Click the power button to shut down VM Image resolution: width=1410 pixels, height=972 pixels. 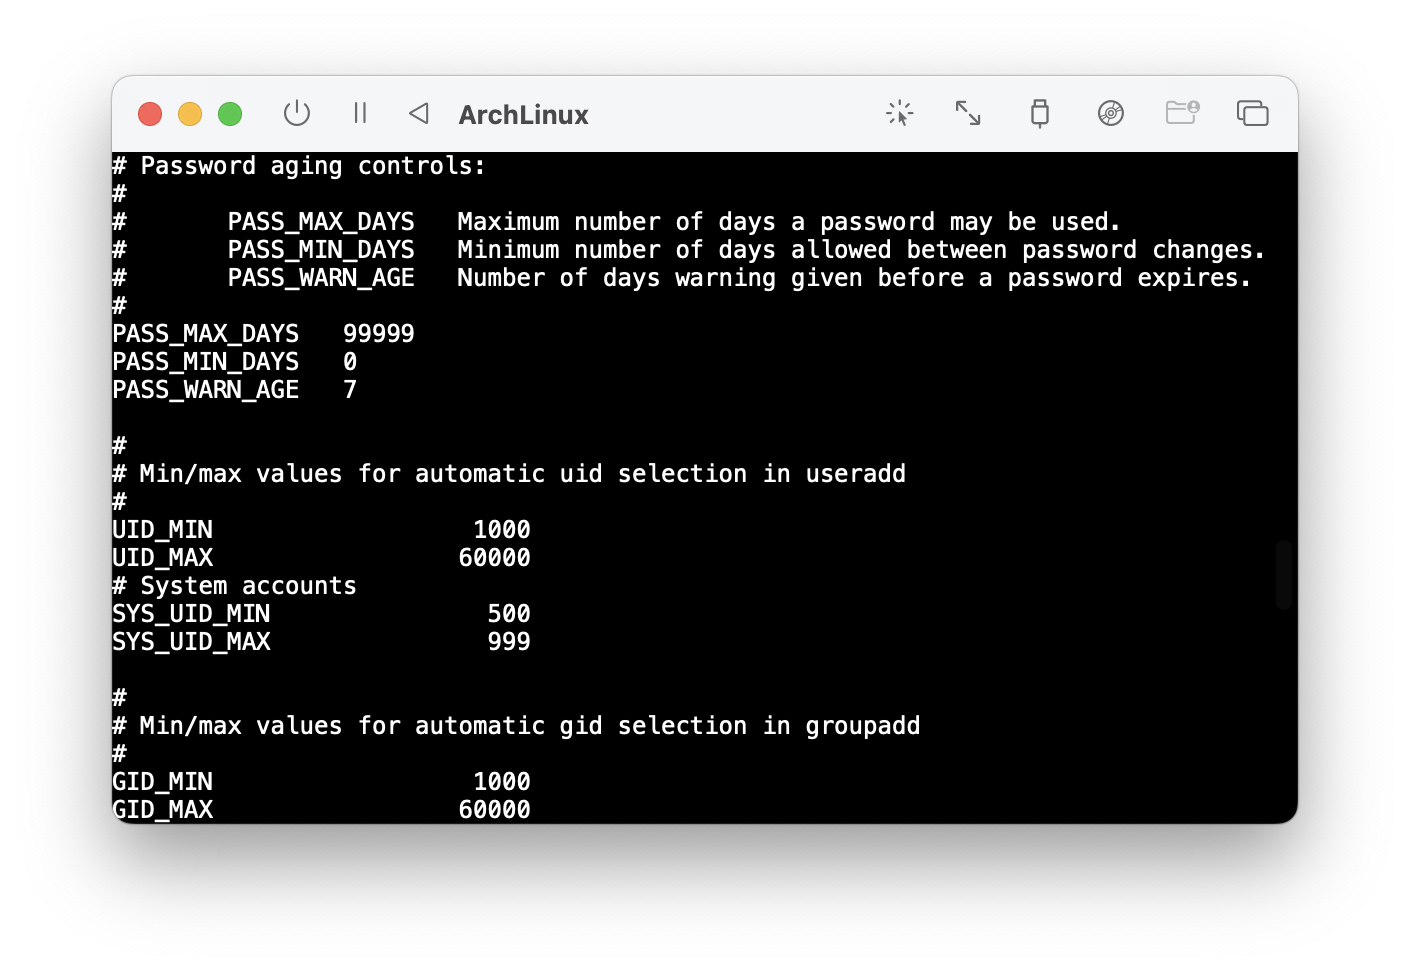pos(297,114)
